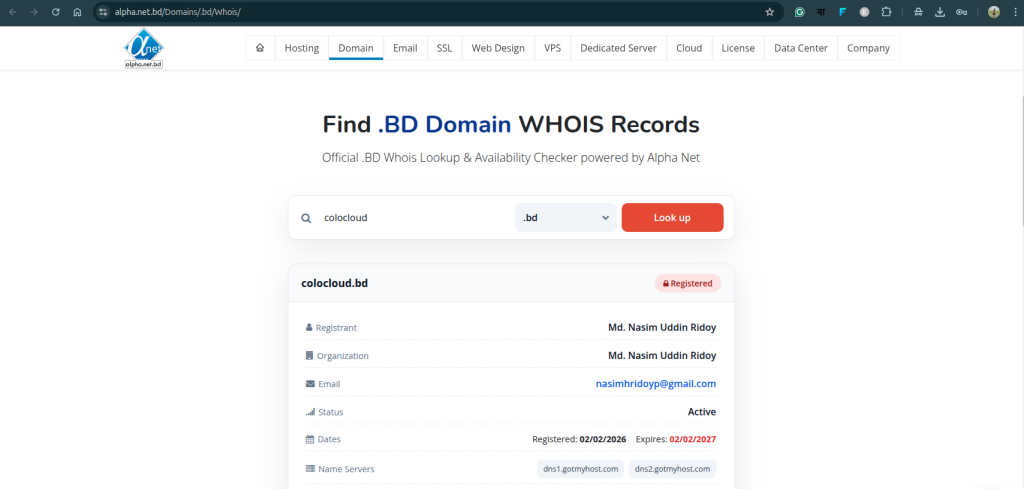Open the Grammarly extension icon
Image resolution: width=1024 pixels, height=489 pixels.
click(x=799, y=12)
